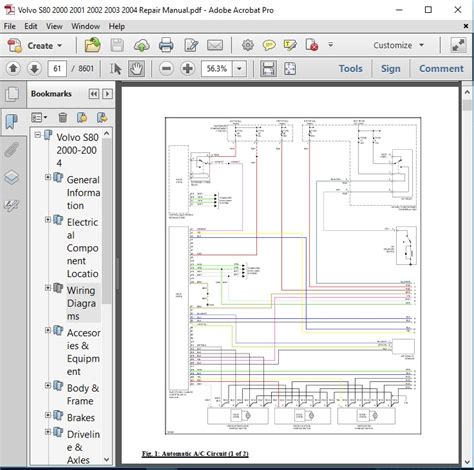474x470 pixels.
Task: Click bookmarks panel scroll down arrow
Action: click(x=107, y=459)
